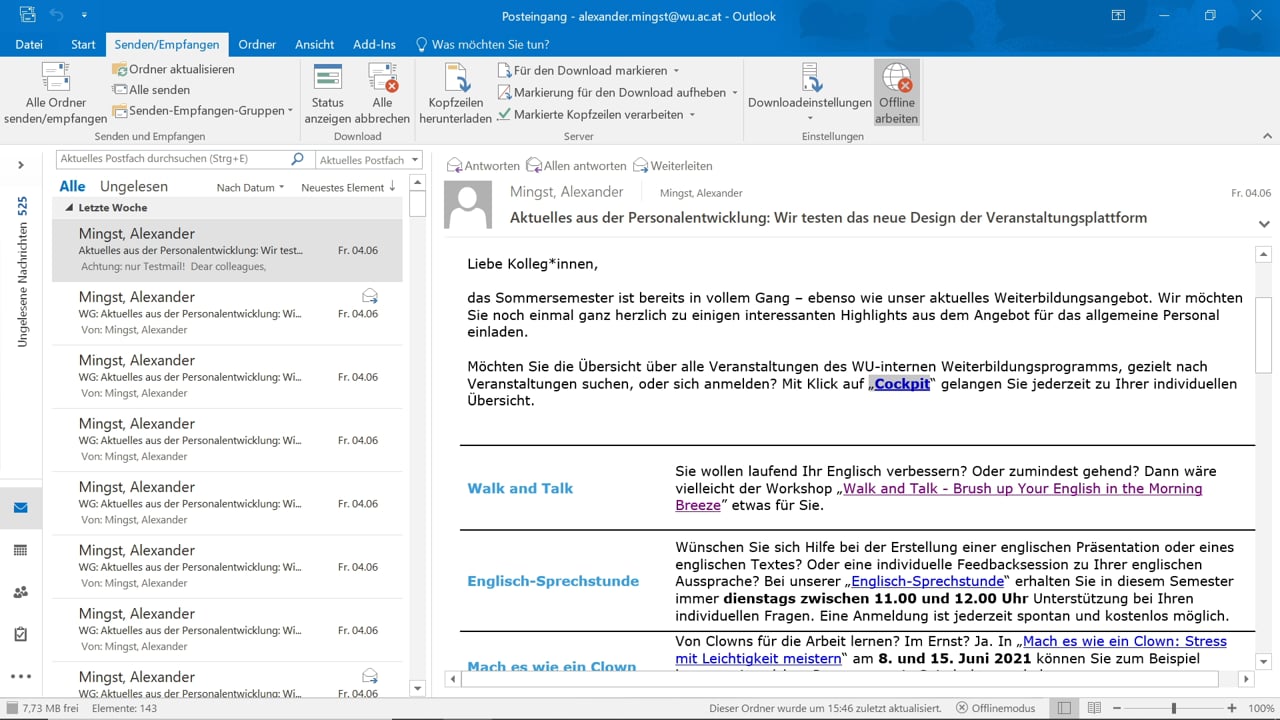Open Aktuelles Postfach scope dropdown
This screenshot has width=1280, height=720.
coord(369,160)
